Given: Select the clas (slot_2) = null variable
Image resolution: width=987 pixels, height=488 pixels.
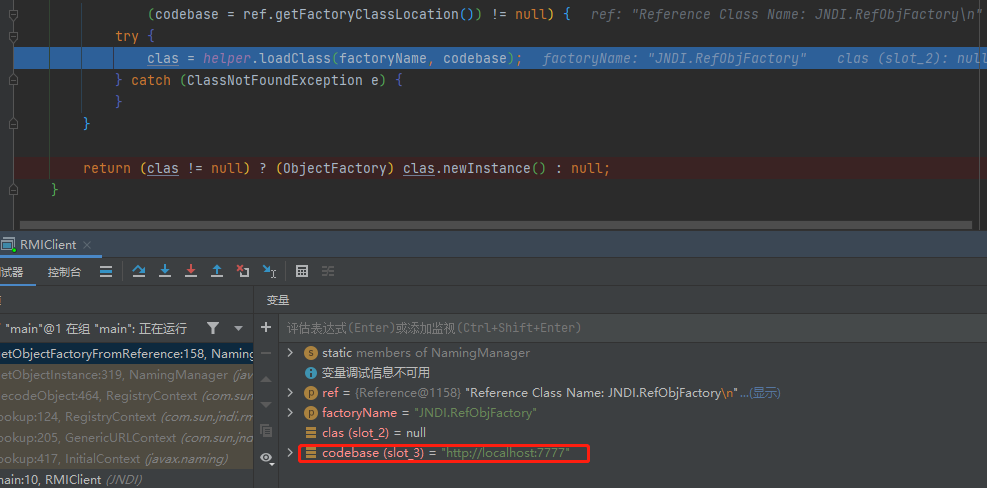Looking at the screenshot, I should coord(374,433).
